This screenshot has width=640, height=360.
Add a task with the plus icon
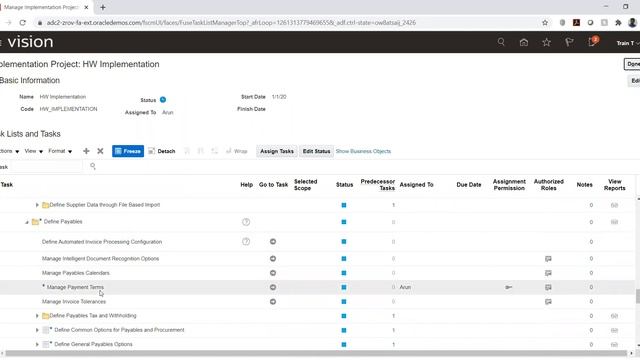point(86,151)
